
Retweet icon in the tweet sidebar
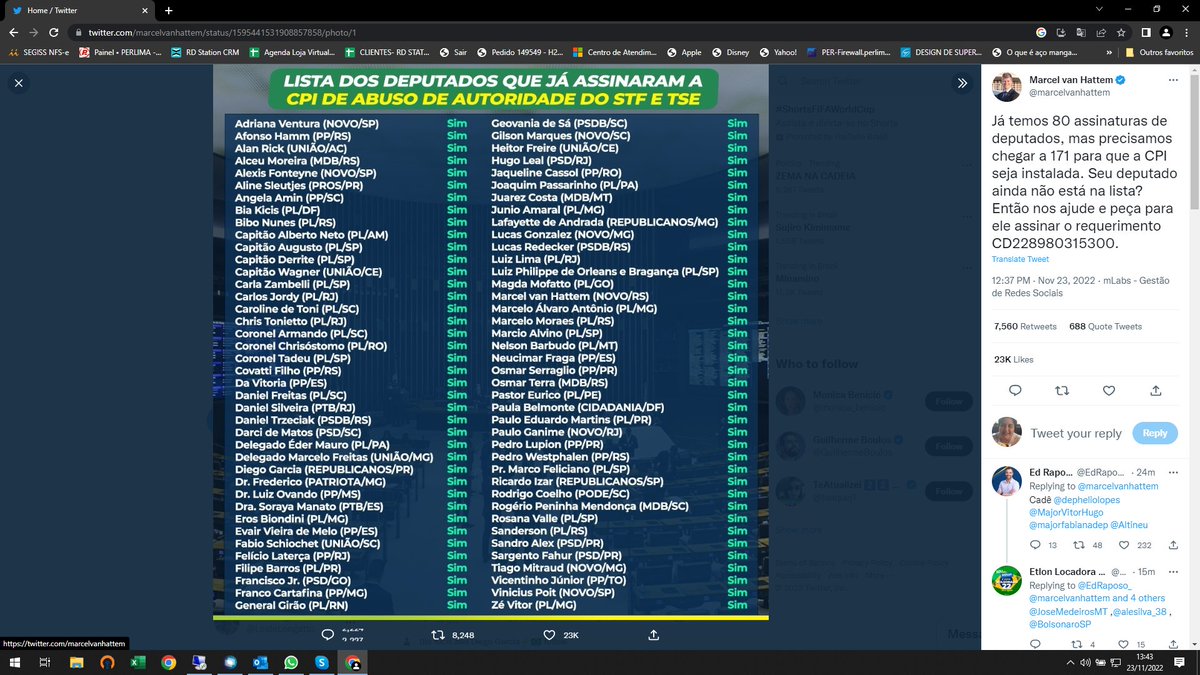click(x=1062, y=390)
